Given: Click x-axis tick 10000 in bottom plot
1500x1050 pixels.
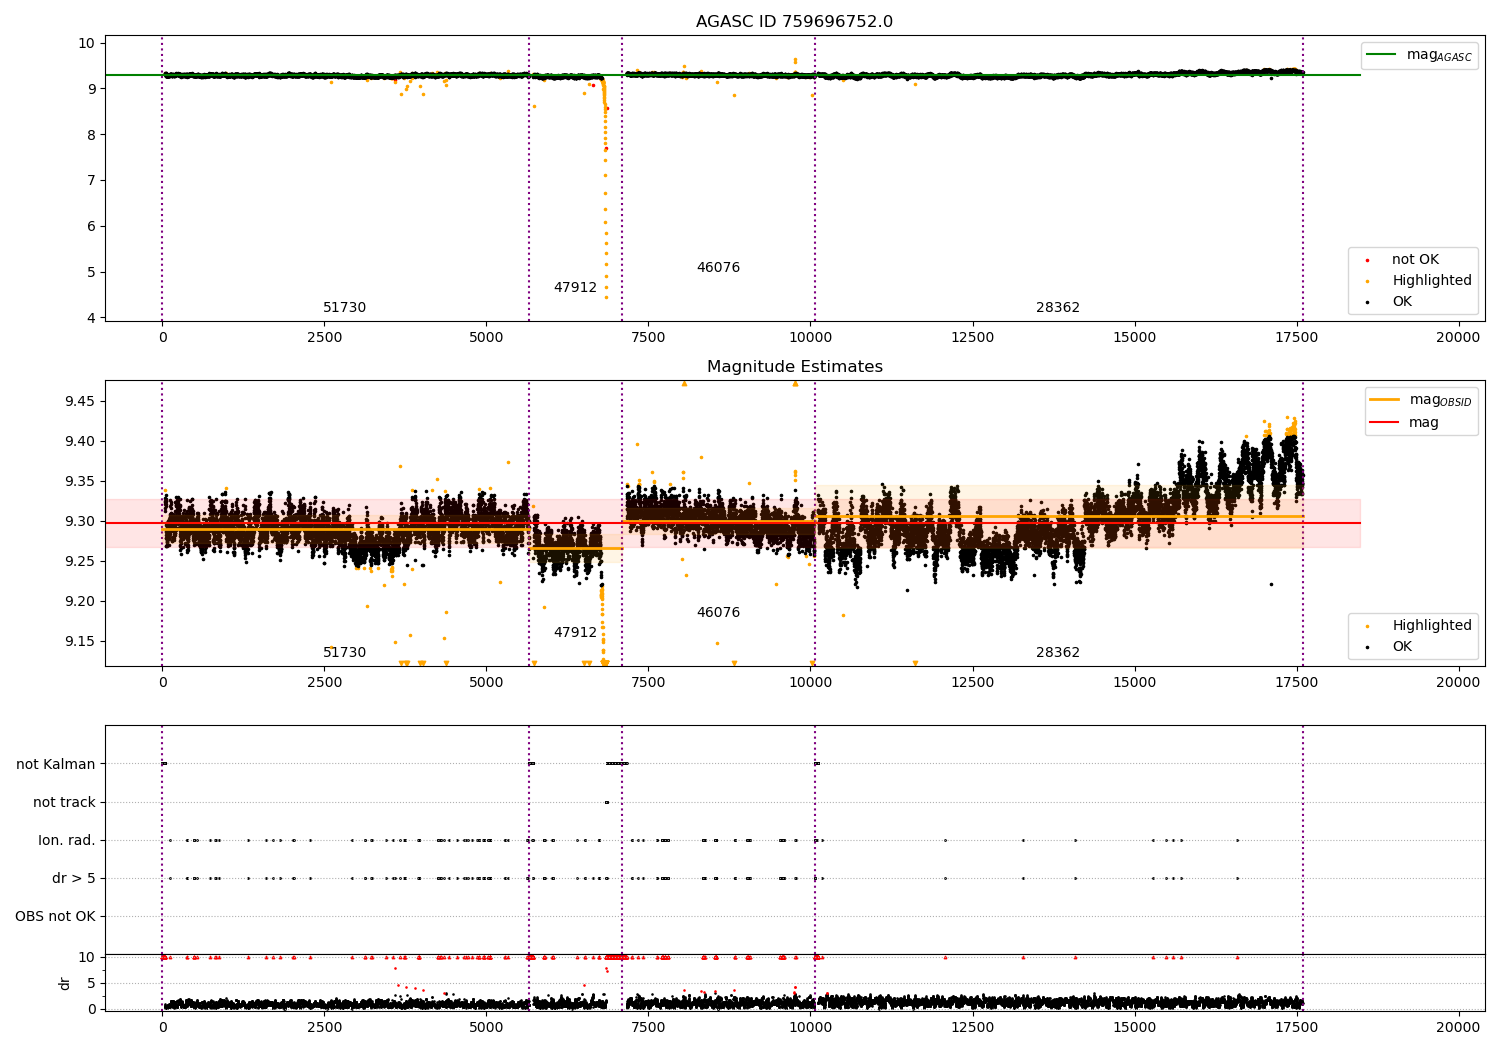Looking at the screenshot, I should click(810, 1028).
